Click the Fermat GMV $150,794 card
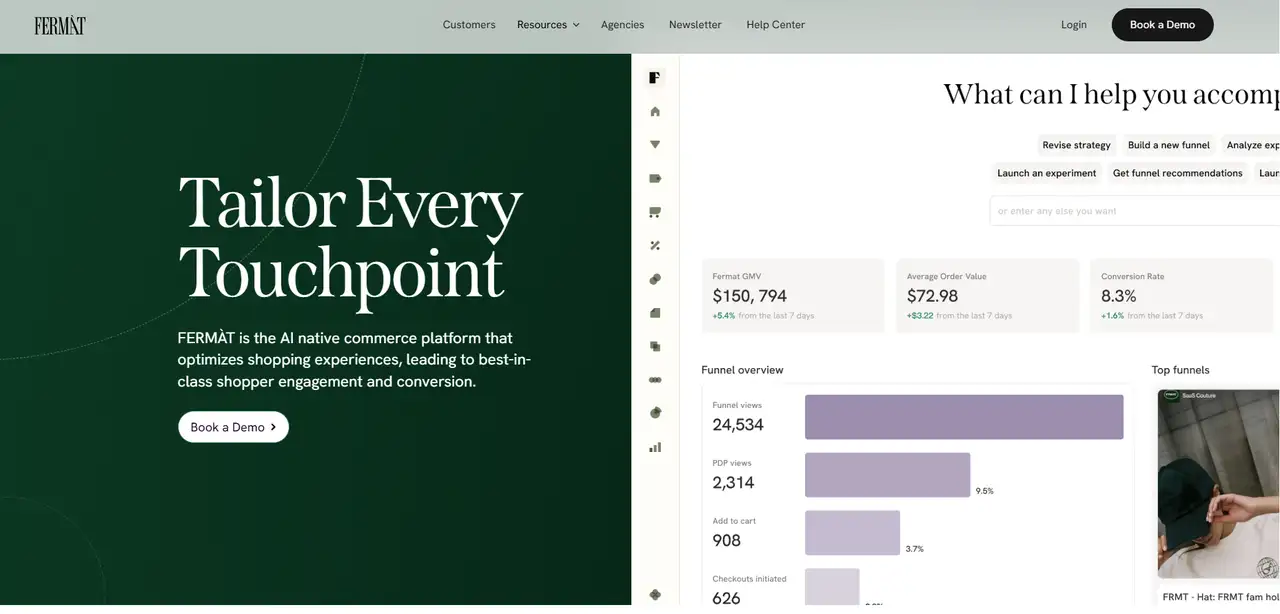Screen dimensions: 1280x614 [x=793, y=296]
